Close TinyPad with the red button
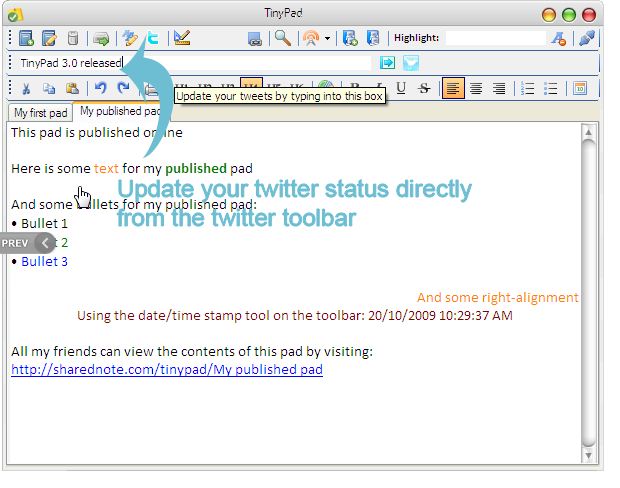The image size is (620, 488). tap(589, 15)
